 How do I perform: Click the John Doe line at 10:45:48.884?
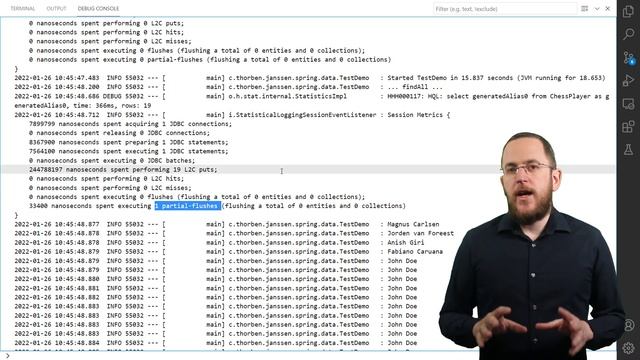(216, 343)
